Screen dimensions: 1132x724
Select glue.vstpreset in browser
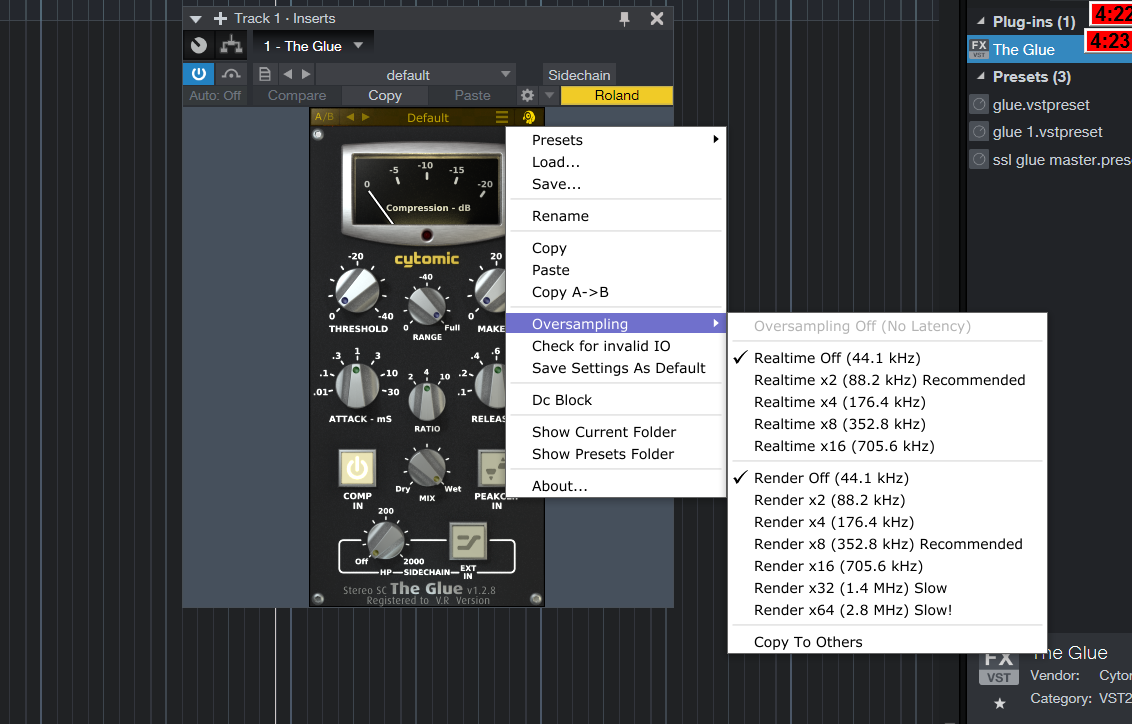coord(1041,105)
